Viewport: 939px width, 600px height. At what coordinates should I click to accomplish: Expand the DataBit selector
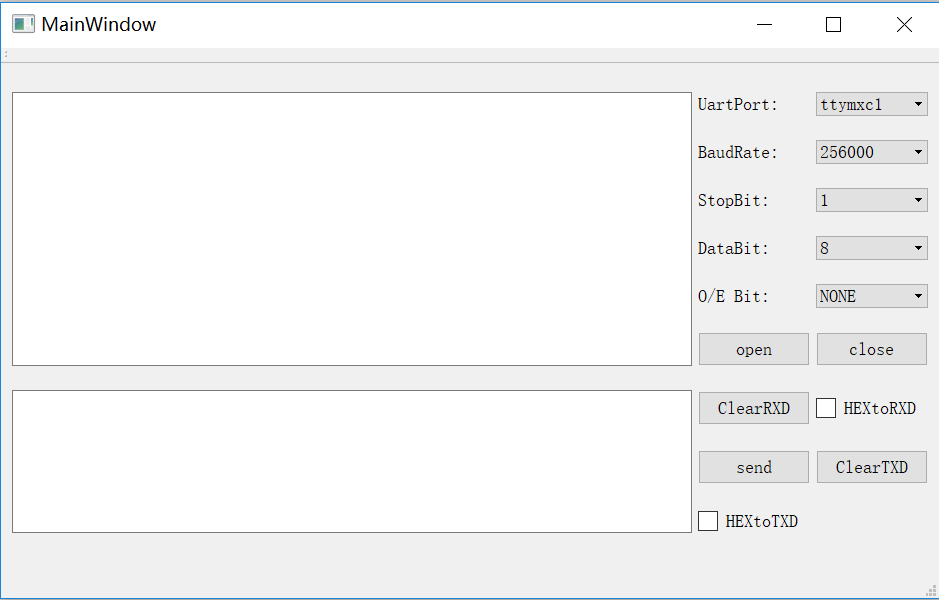(x=871, y=248)
